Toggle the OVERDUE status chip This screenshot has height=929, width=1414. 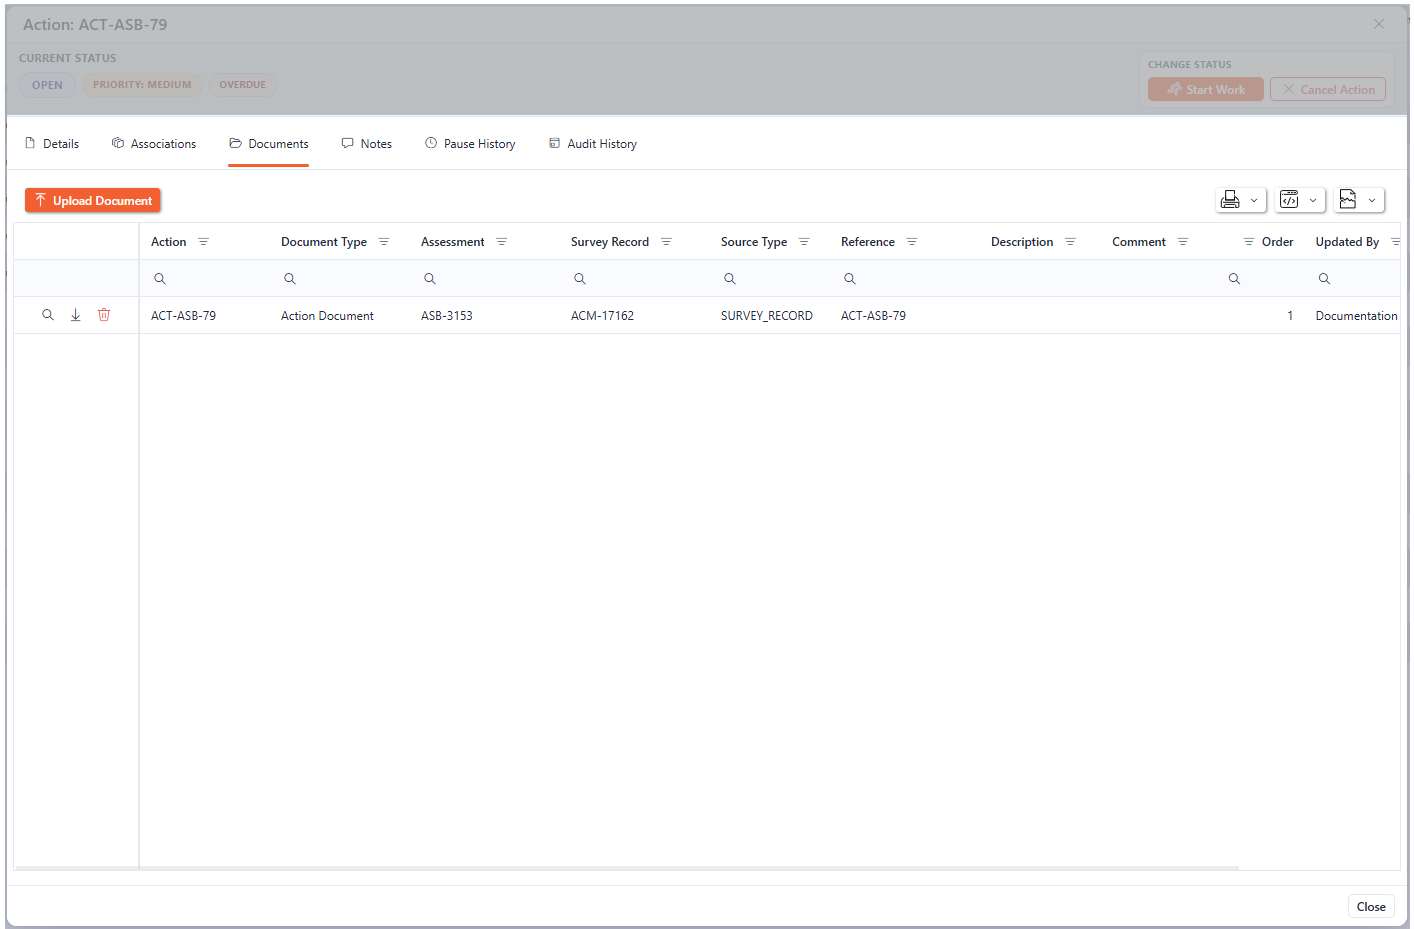coord(242,84)
